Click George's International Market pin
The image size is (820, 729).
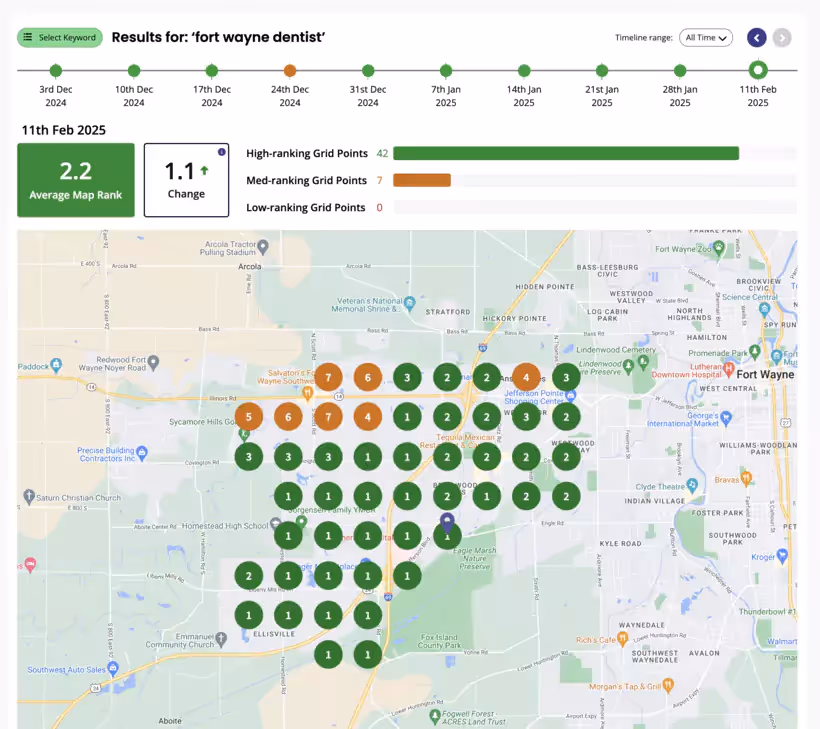click(725, 417)
